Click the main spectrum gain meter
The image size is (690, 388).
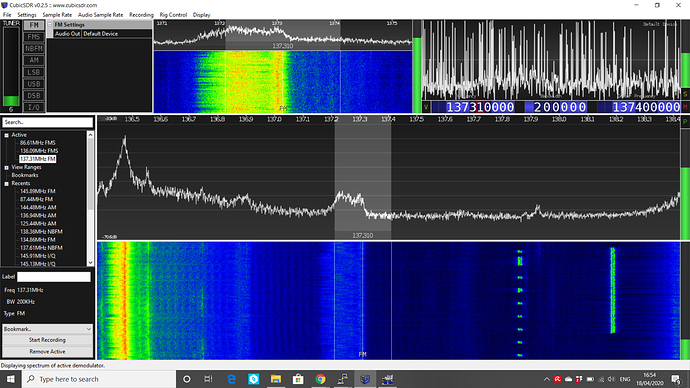click(x=685, y=184)
